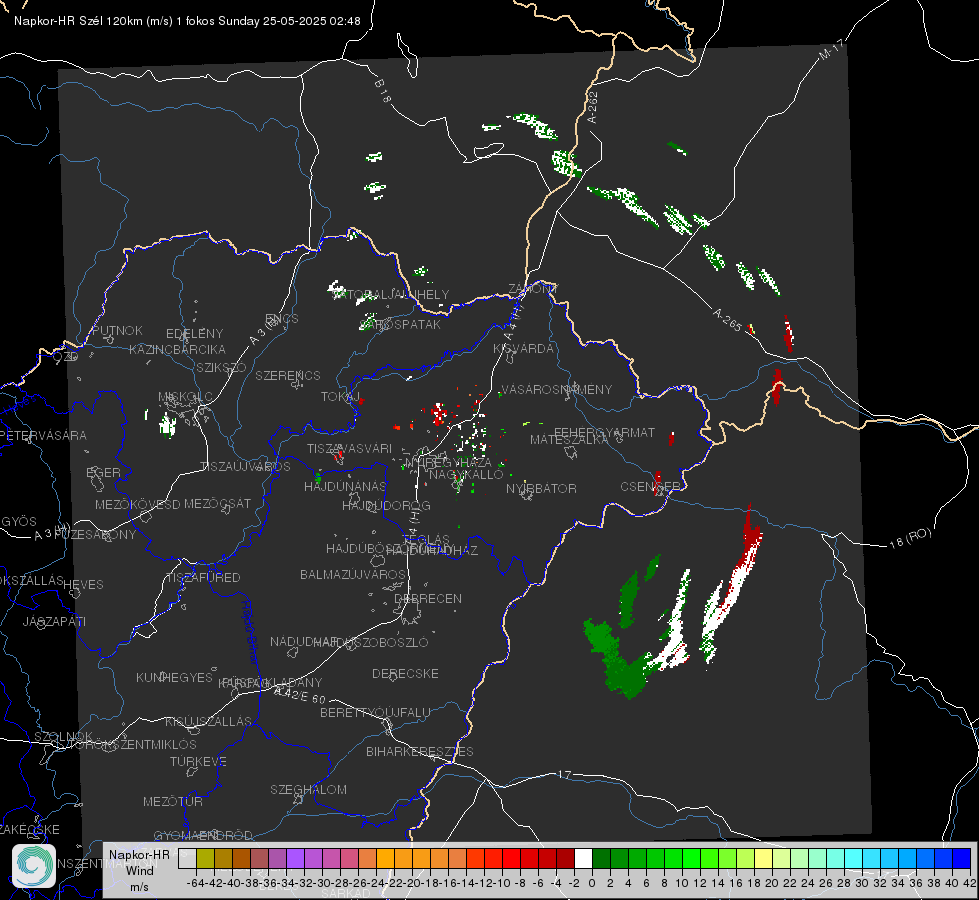Click the A-262 road label
The width and height of the screenshot is (979, 900).
tap(593, 107)
